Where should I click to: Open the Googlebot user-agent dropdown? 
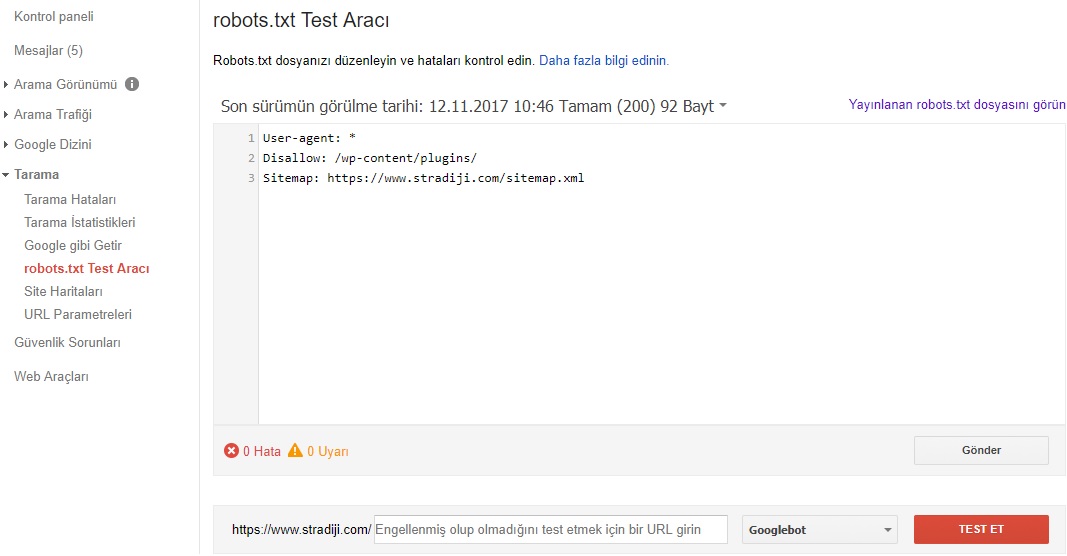819,529
